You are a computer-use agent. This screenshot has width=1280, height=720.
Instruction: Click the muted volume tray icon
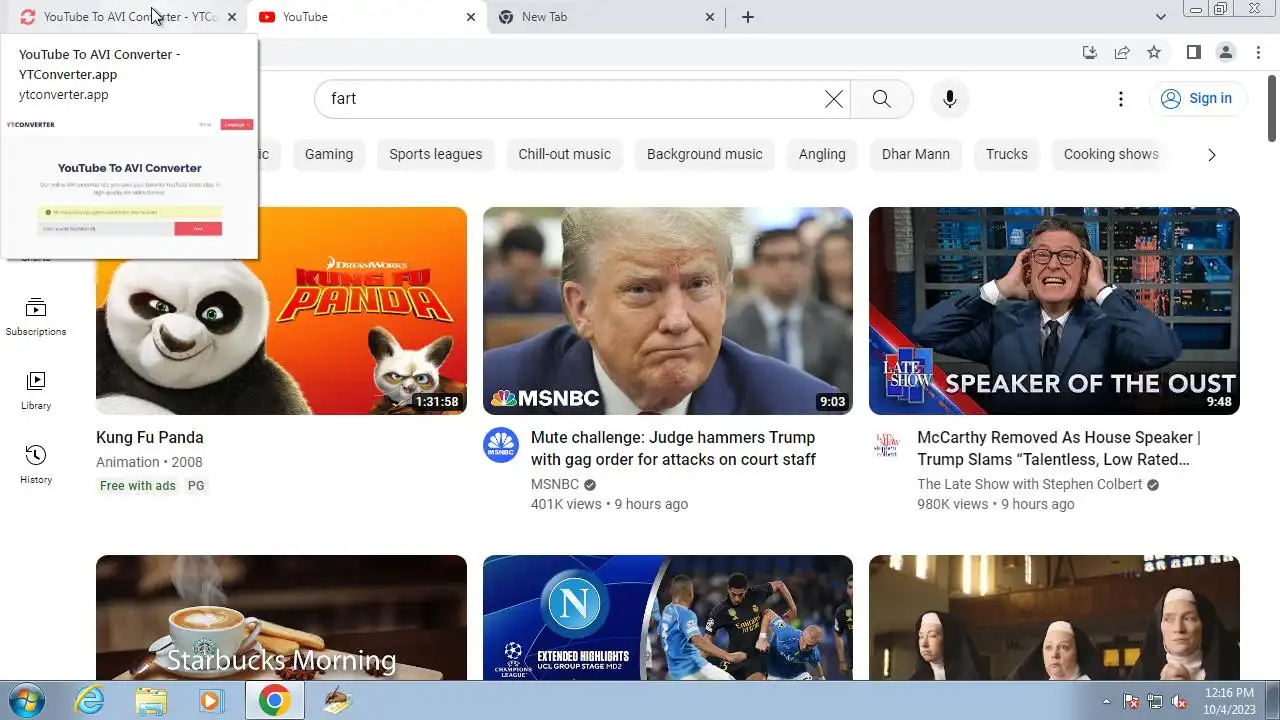(1179, 701)
